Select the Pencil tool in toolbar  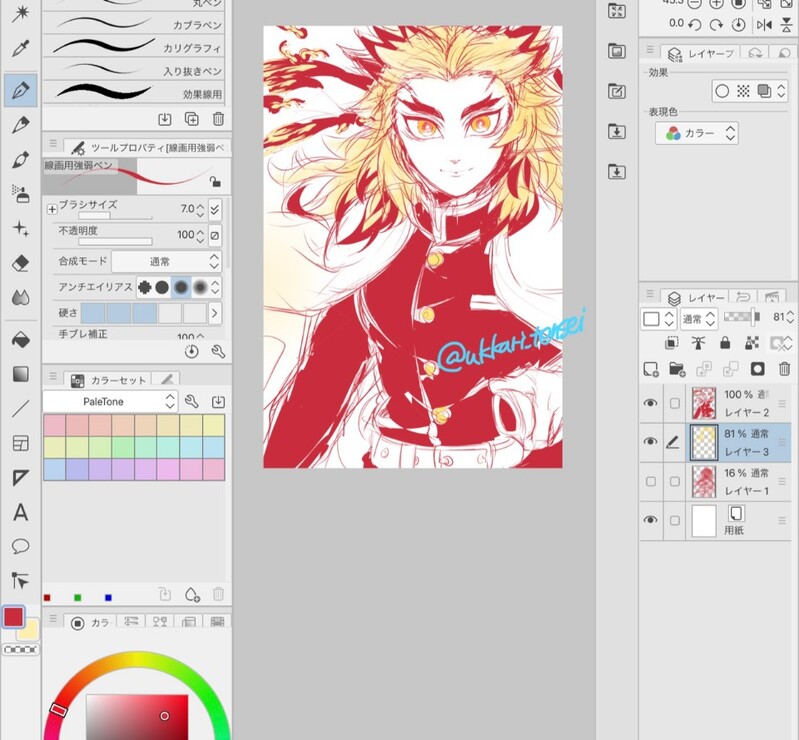[x=20, y=125]
